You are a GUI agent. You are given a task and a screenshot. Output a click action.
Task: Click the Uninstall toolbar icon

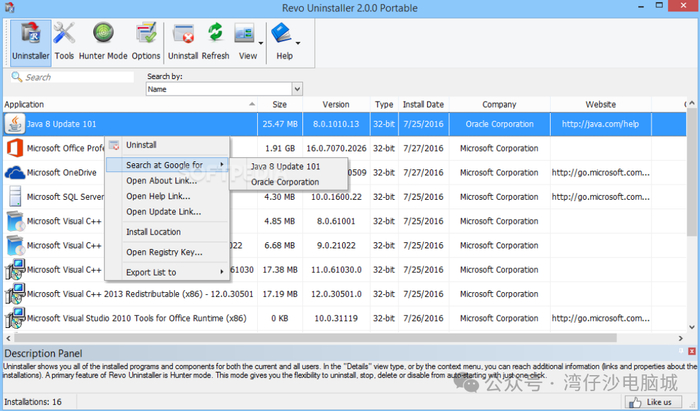click(183, 42)
